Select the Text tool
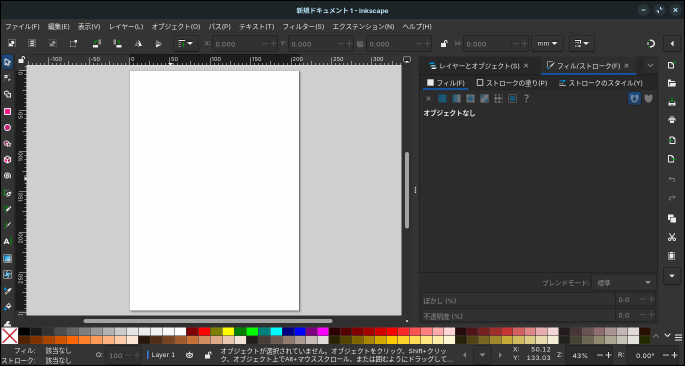The height and width of the screenshot is (366, 685). 7,242
